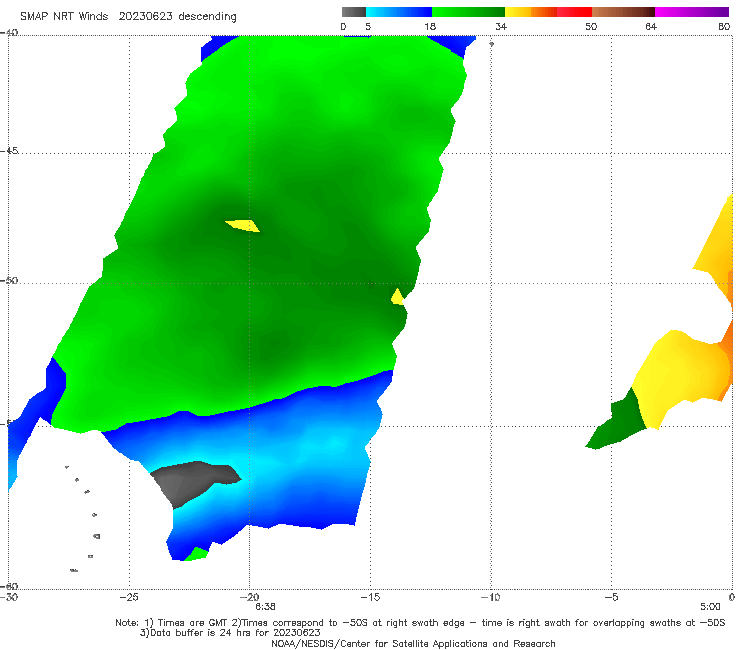Click the color bar label "64"

(651, 26)
